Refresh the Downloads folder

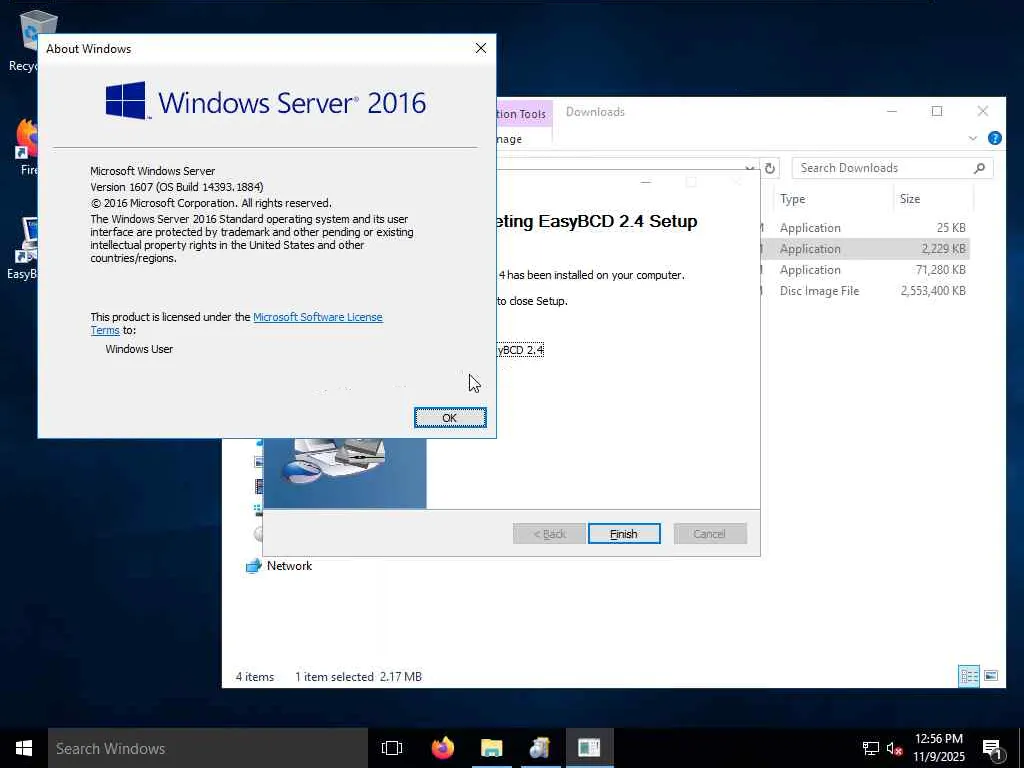coord(770,168)
